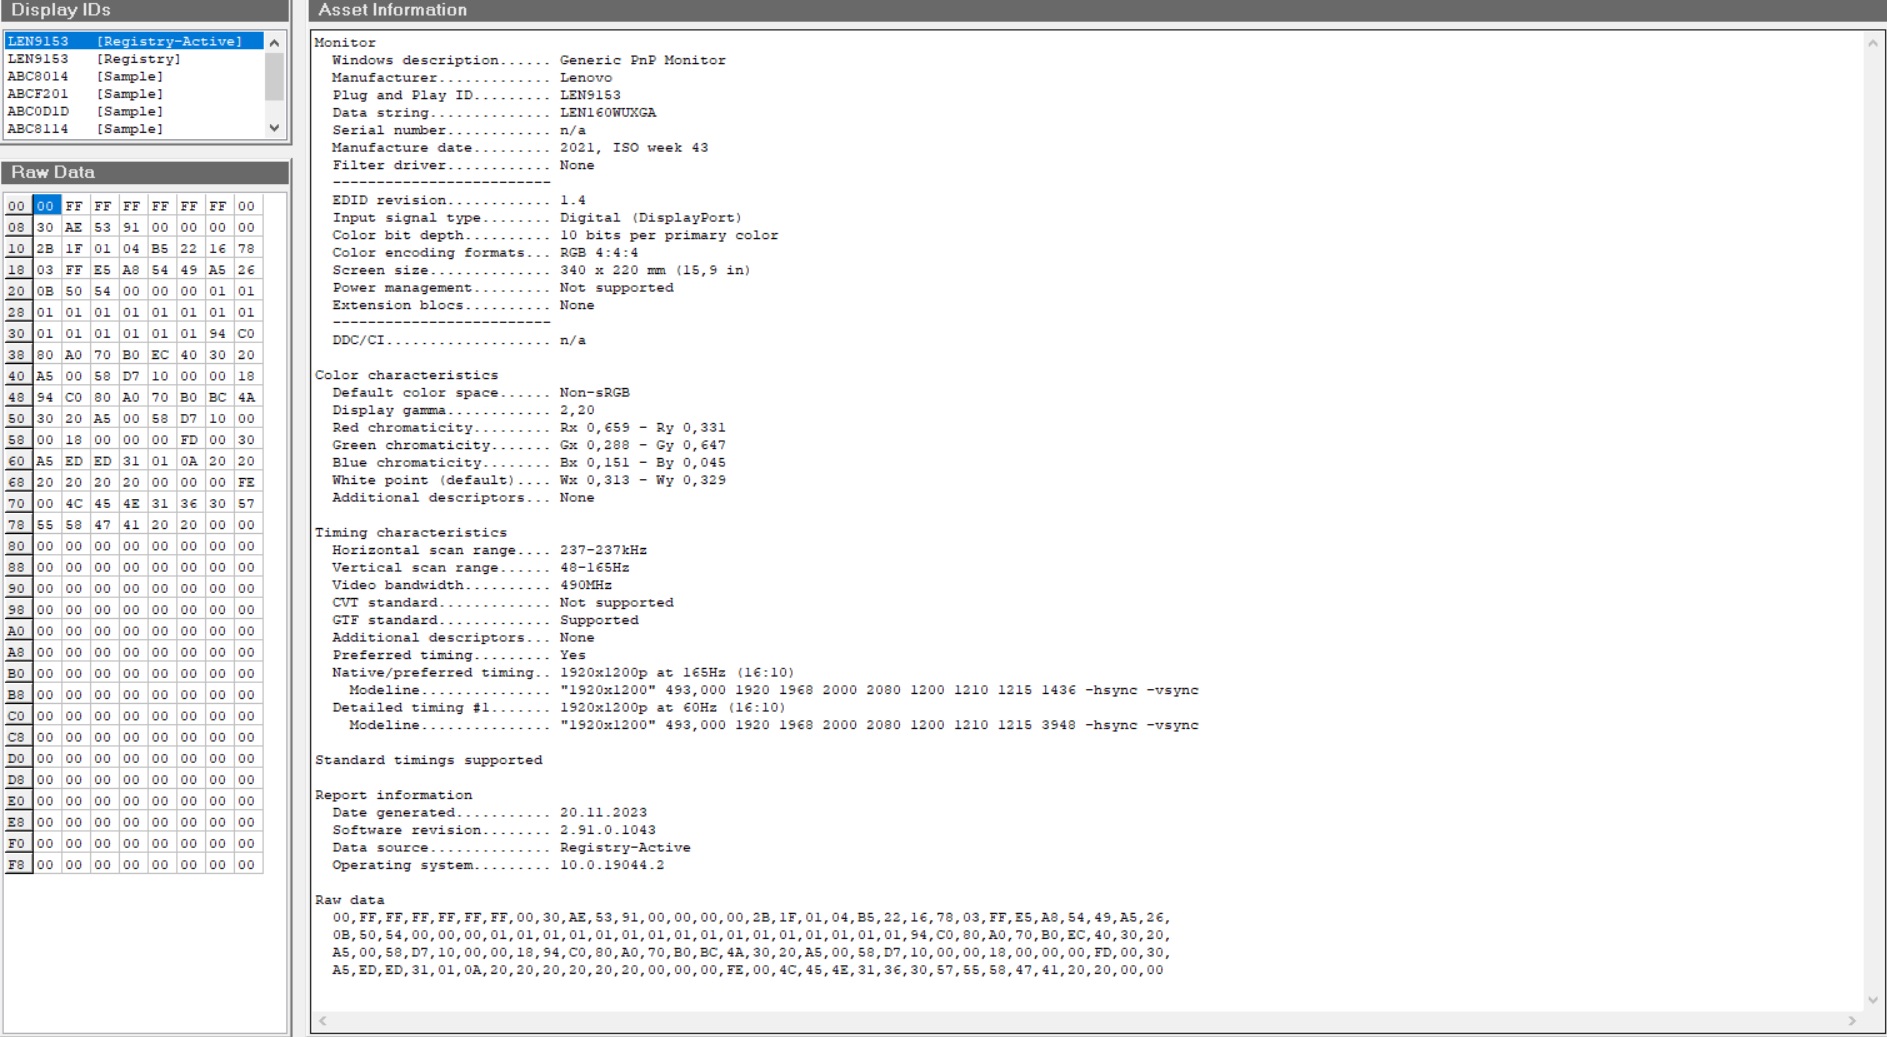Click the 'Non-sRGB' default color space value
Screen dimensions: 1887x1037
click(595, 393)
